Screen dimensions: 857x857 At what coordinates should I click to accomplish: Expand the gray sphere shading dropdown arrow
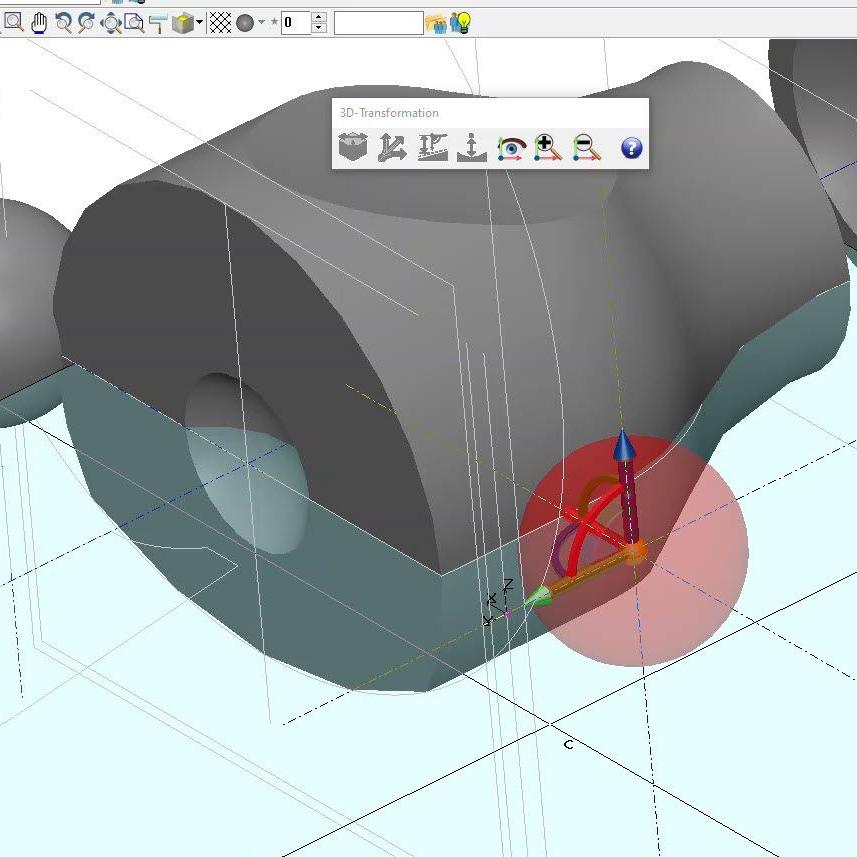[262, 22]
